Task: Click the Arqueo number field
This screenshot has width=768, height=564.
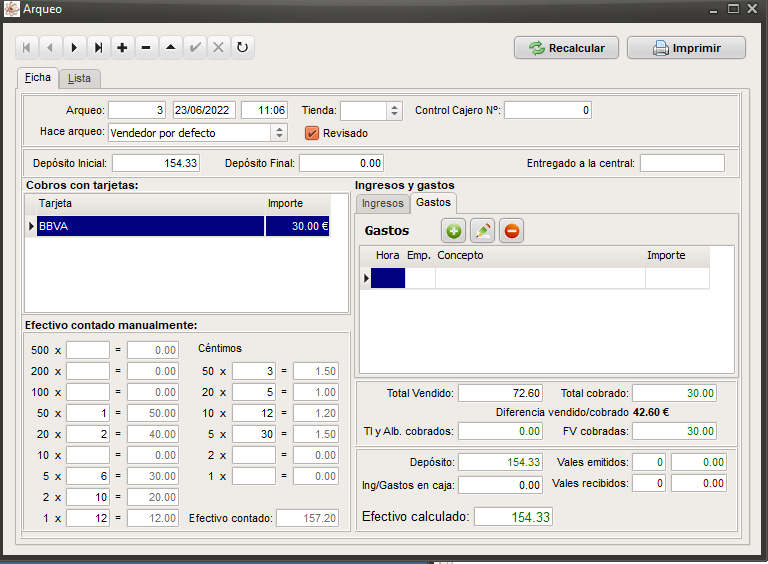Action: [137, 110]
